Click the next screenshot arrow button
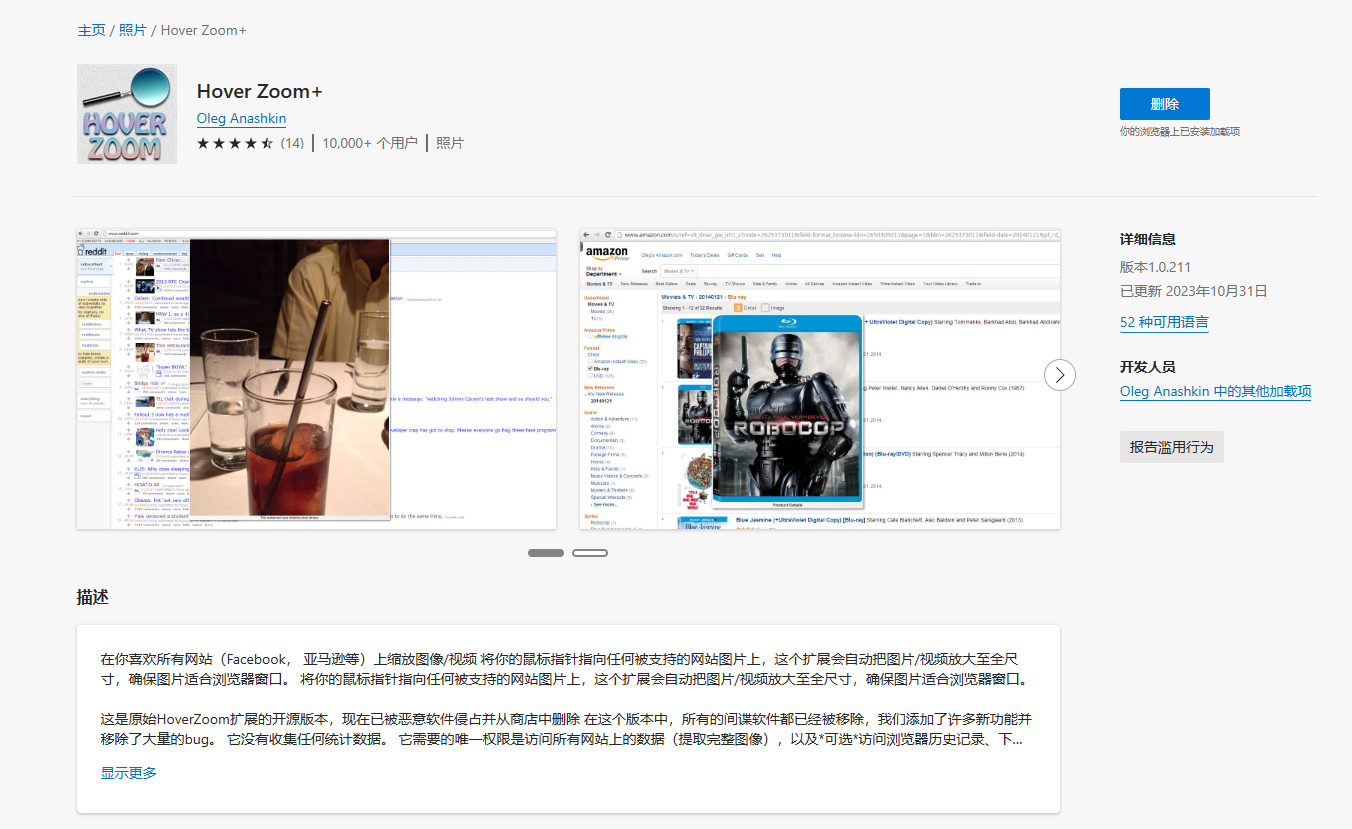This screenshot has height=829, width=1352. tap(1060, 375)
